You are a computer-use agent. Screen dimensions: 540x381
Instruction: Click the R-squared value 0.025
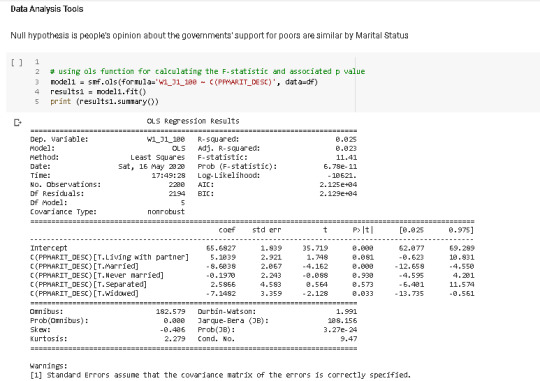click(346, 139)
